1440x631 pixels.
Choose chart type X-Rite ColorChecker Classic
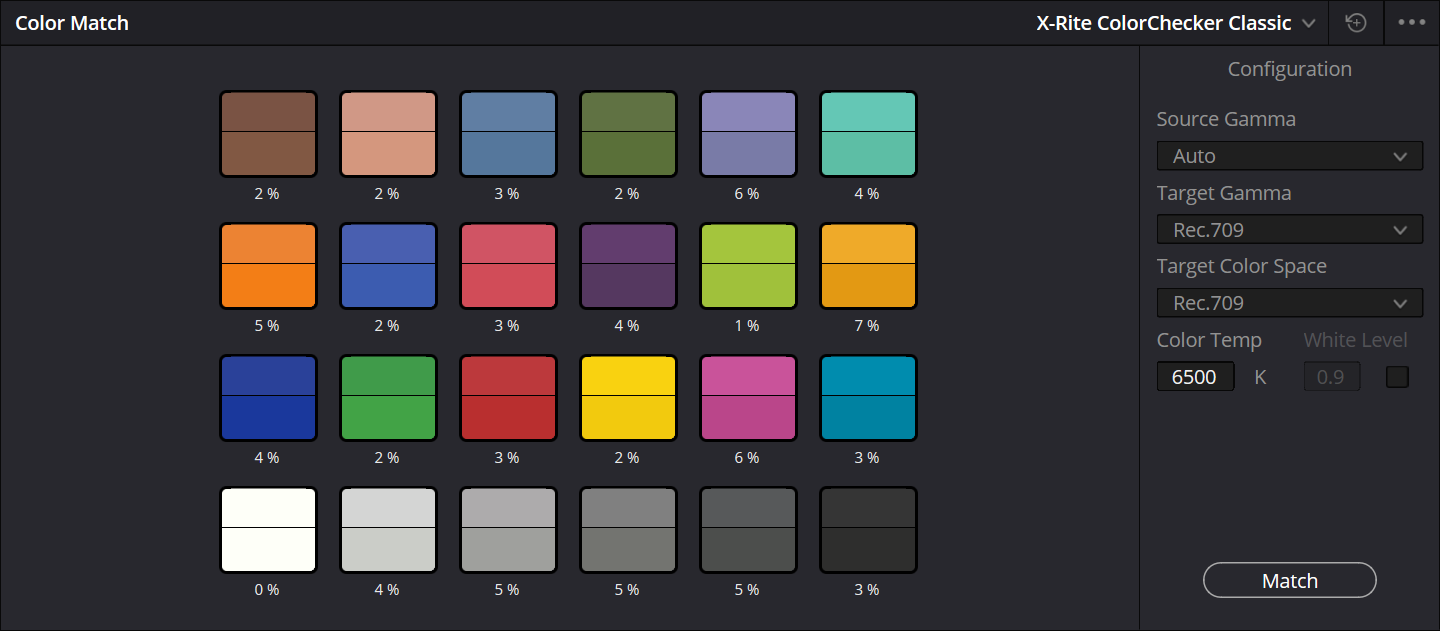[x=1175, y=23]
